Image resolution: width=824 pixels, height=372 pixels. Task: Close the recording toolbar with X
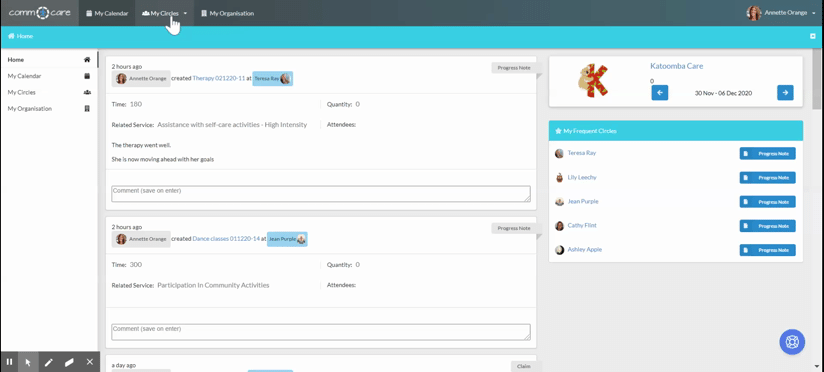[89, 362]
